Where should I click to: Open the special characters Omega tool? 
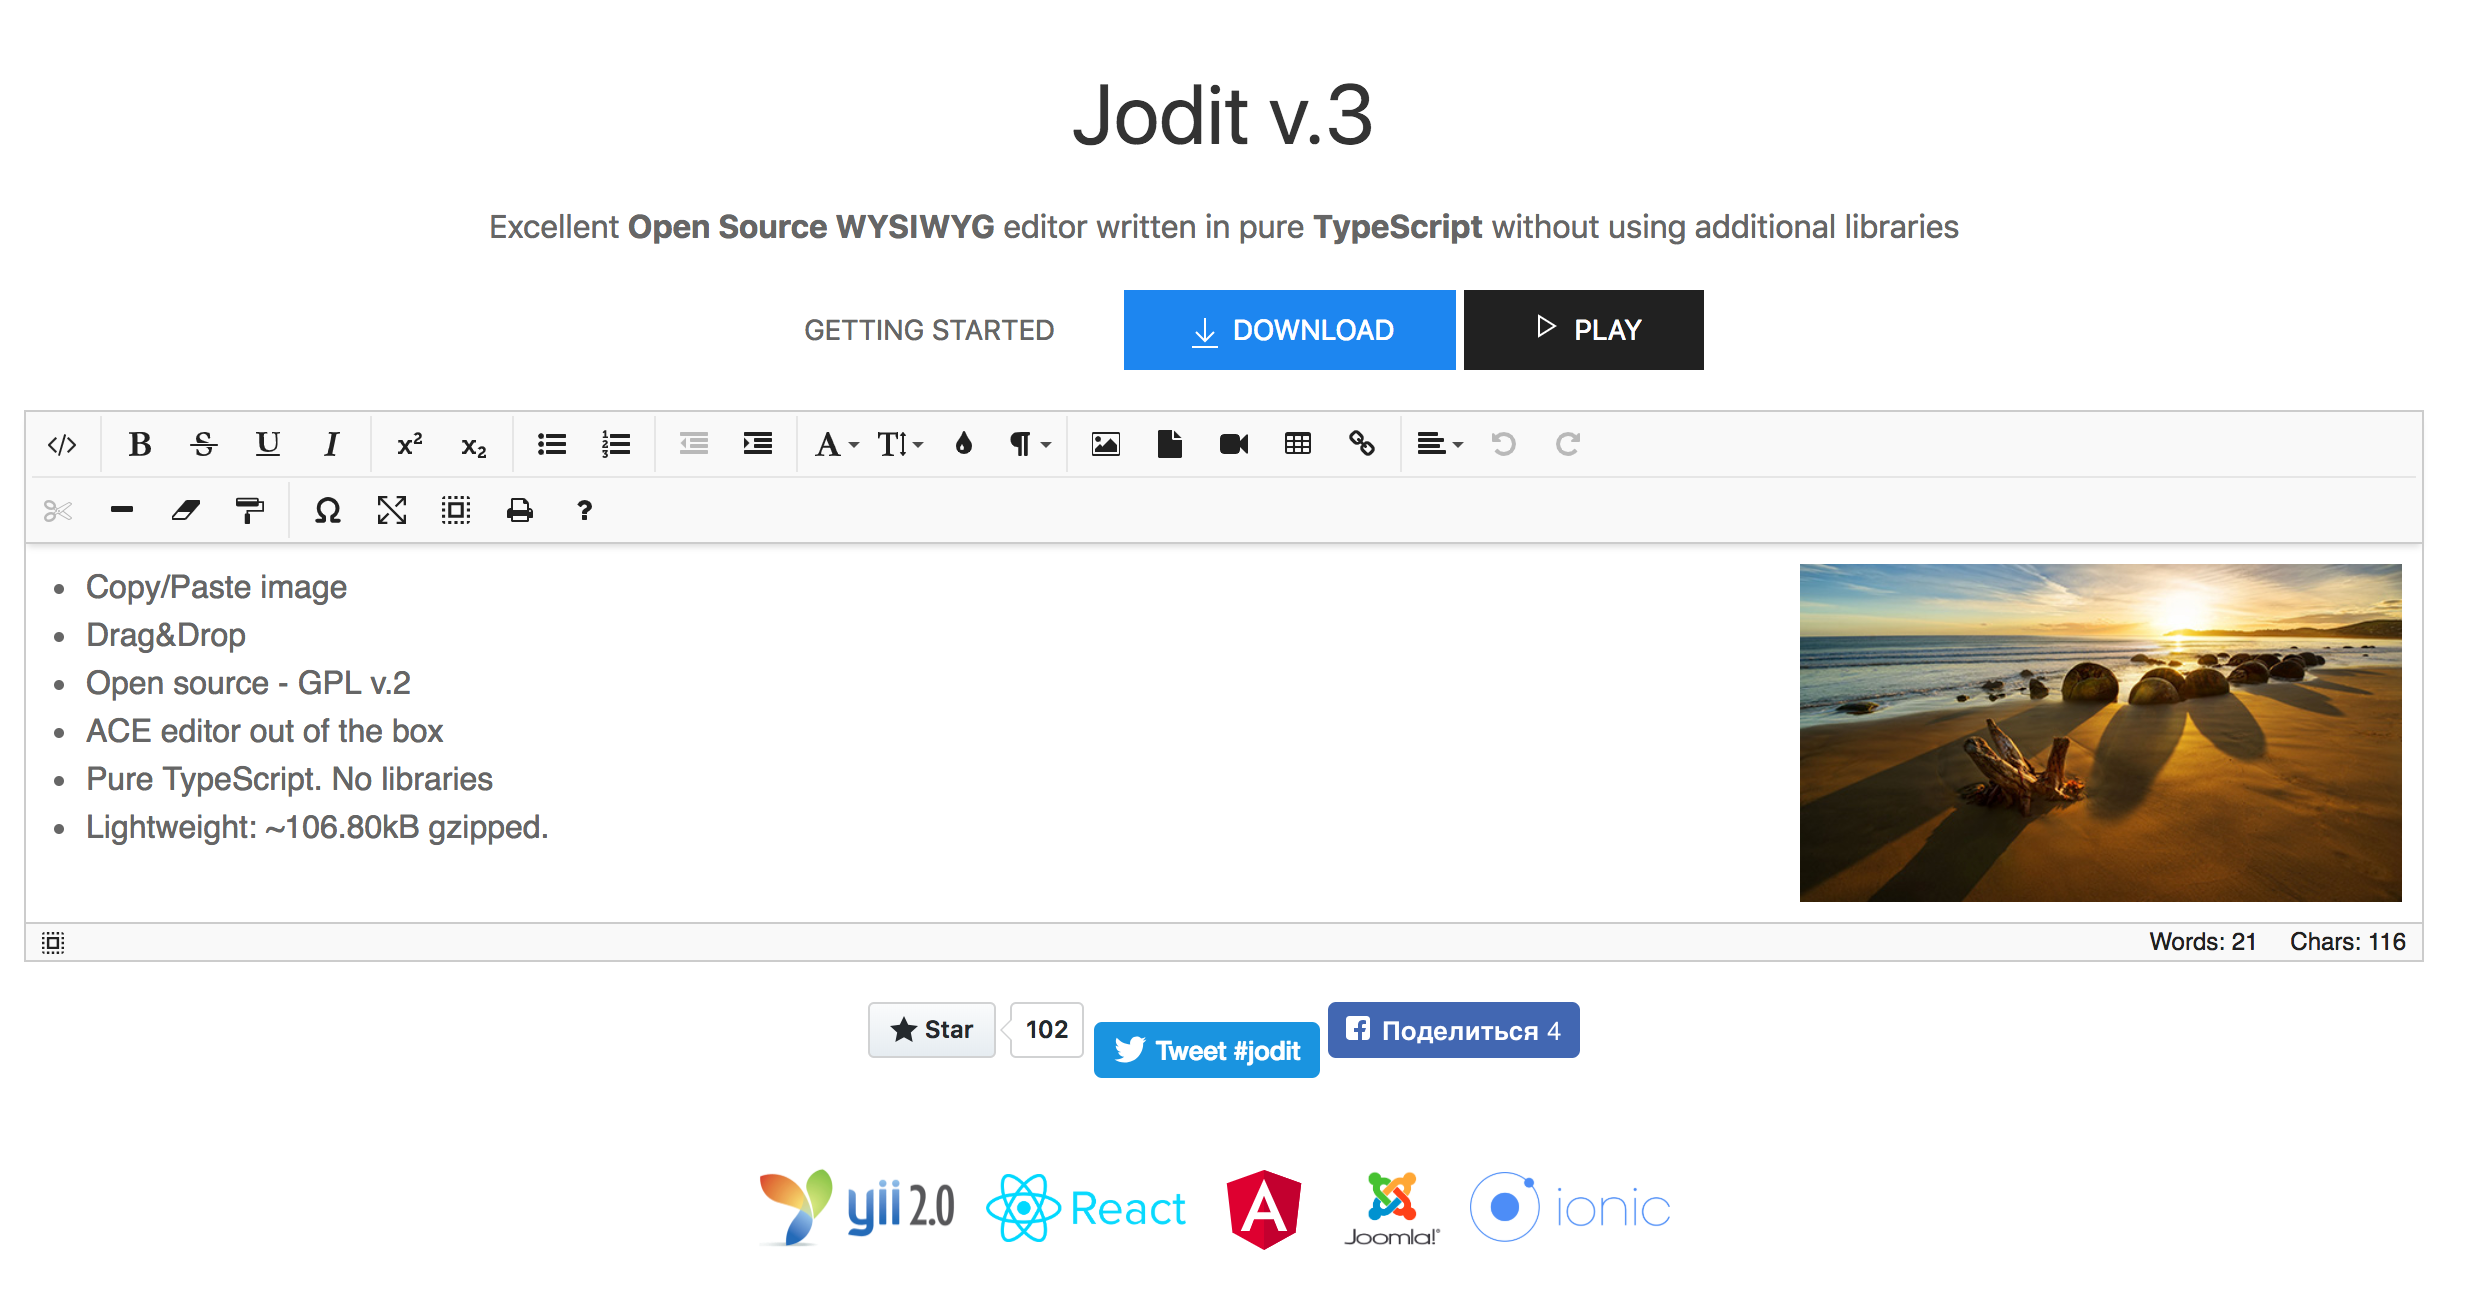point(328,511)
